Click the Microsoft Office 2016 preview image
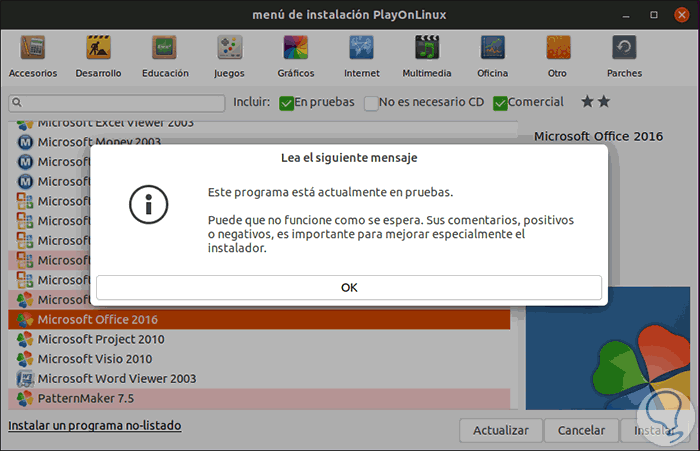 tap(608, 348)
